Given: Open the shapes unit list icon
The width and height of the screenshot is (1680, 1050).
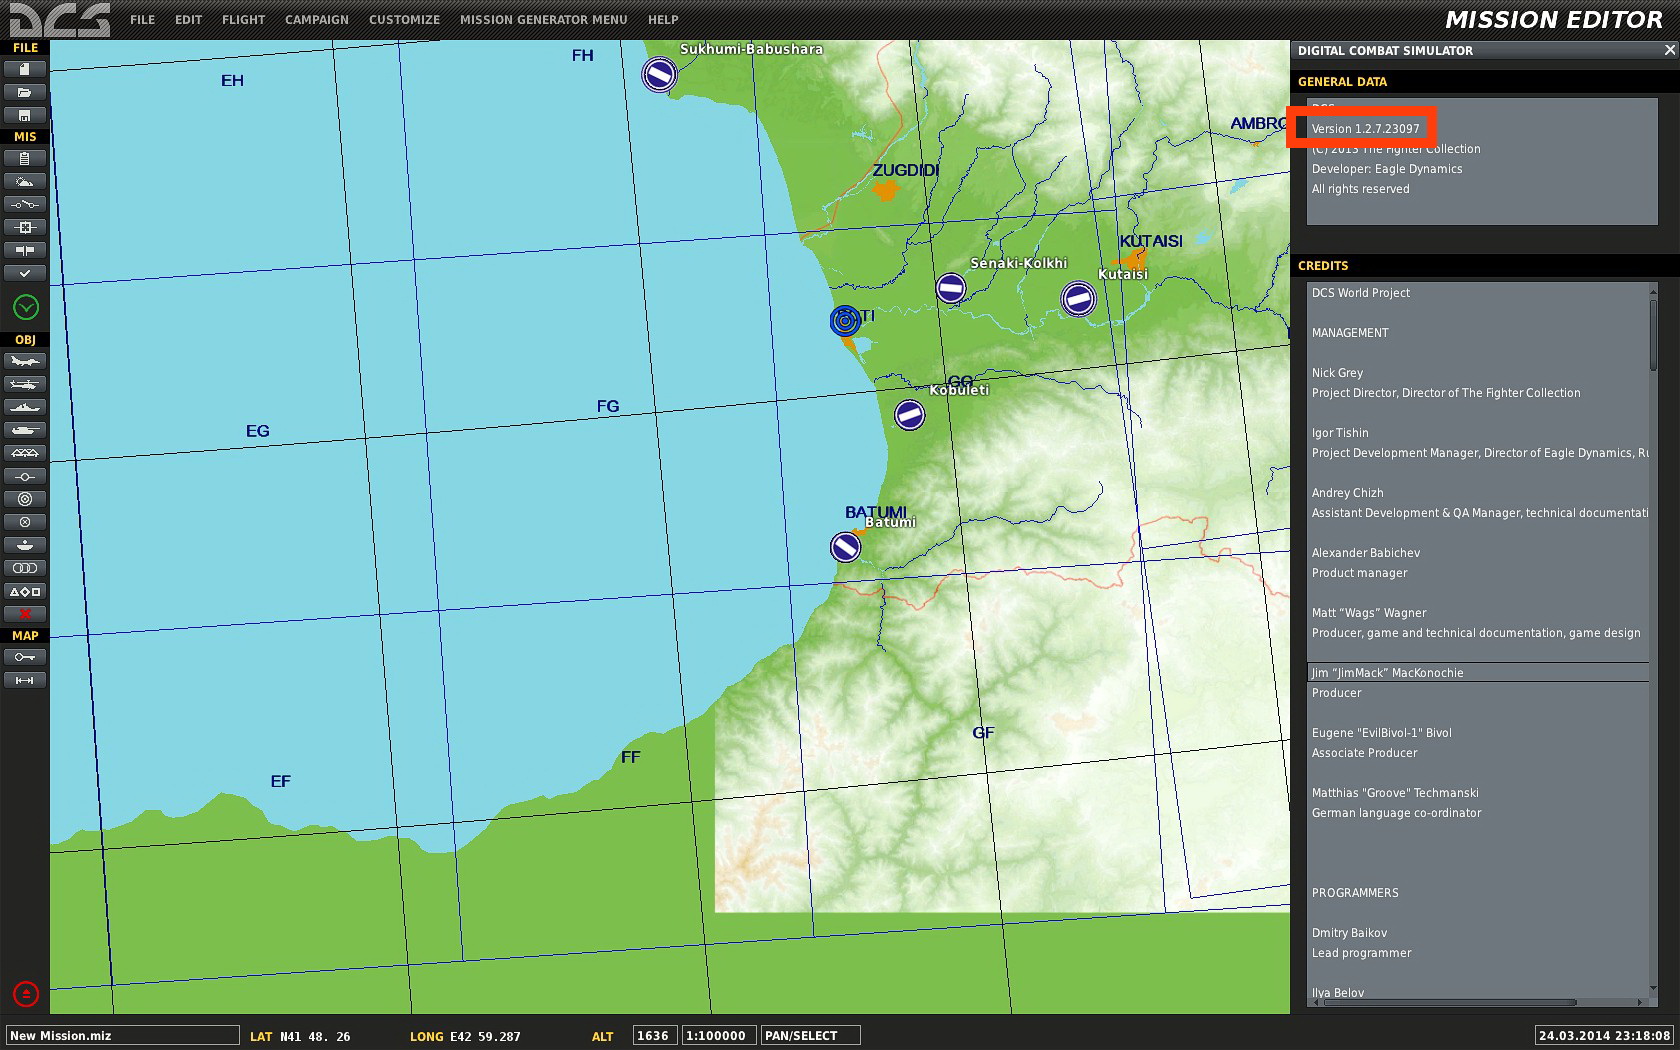Looking at the screenshot, I should tap(25, 591).
